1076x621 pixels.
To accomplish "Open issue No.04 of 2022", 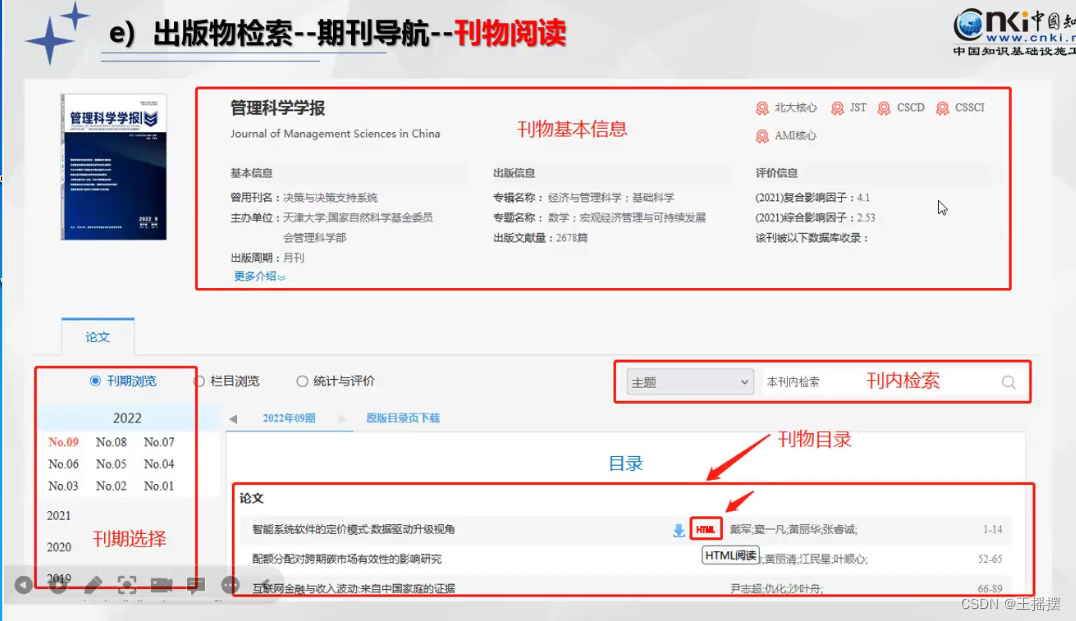I will 159,464.
